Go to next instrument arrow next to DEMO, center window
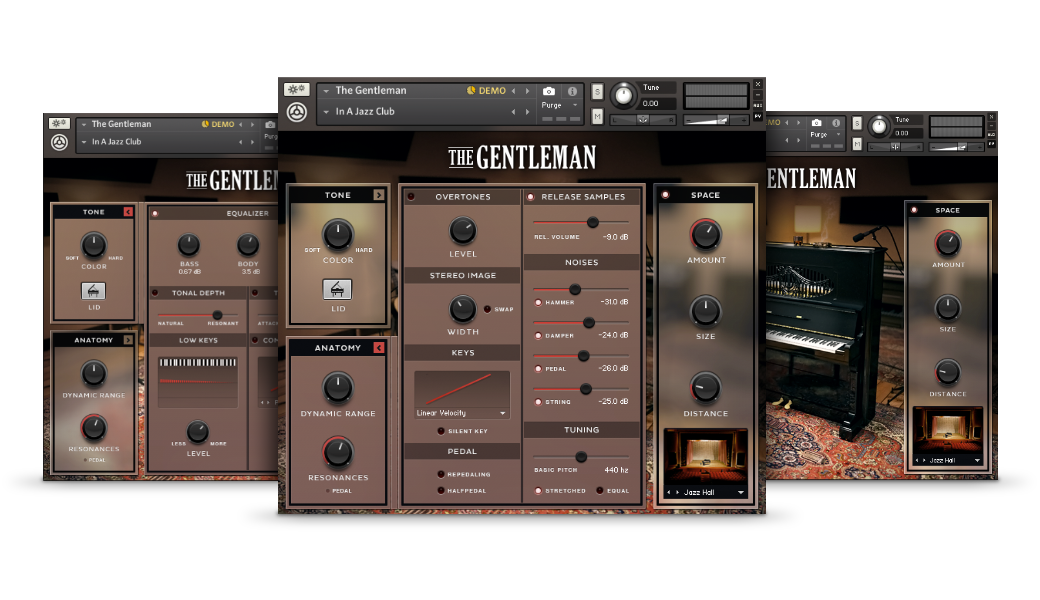 point(527,91)
